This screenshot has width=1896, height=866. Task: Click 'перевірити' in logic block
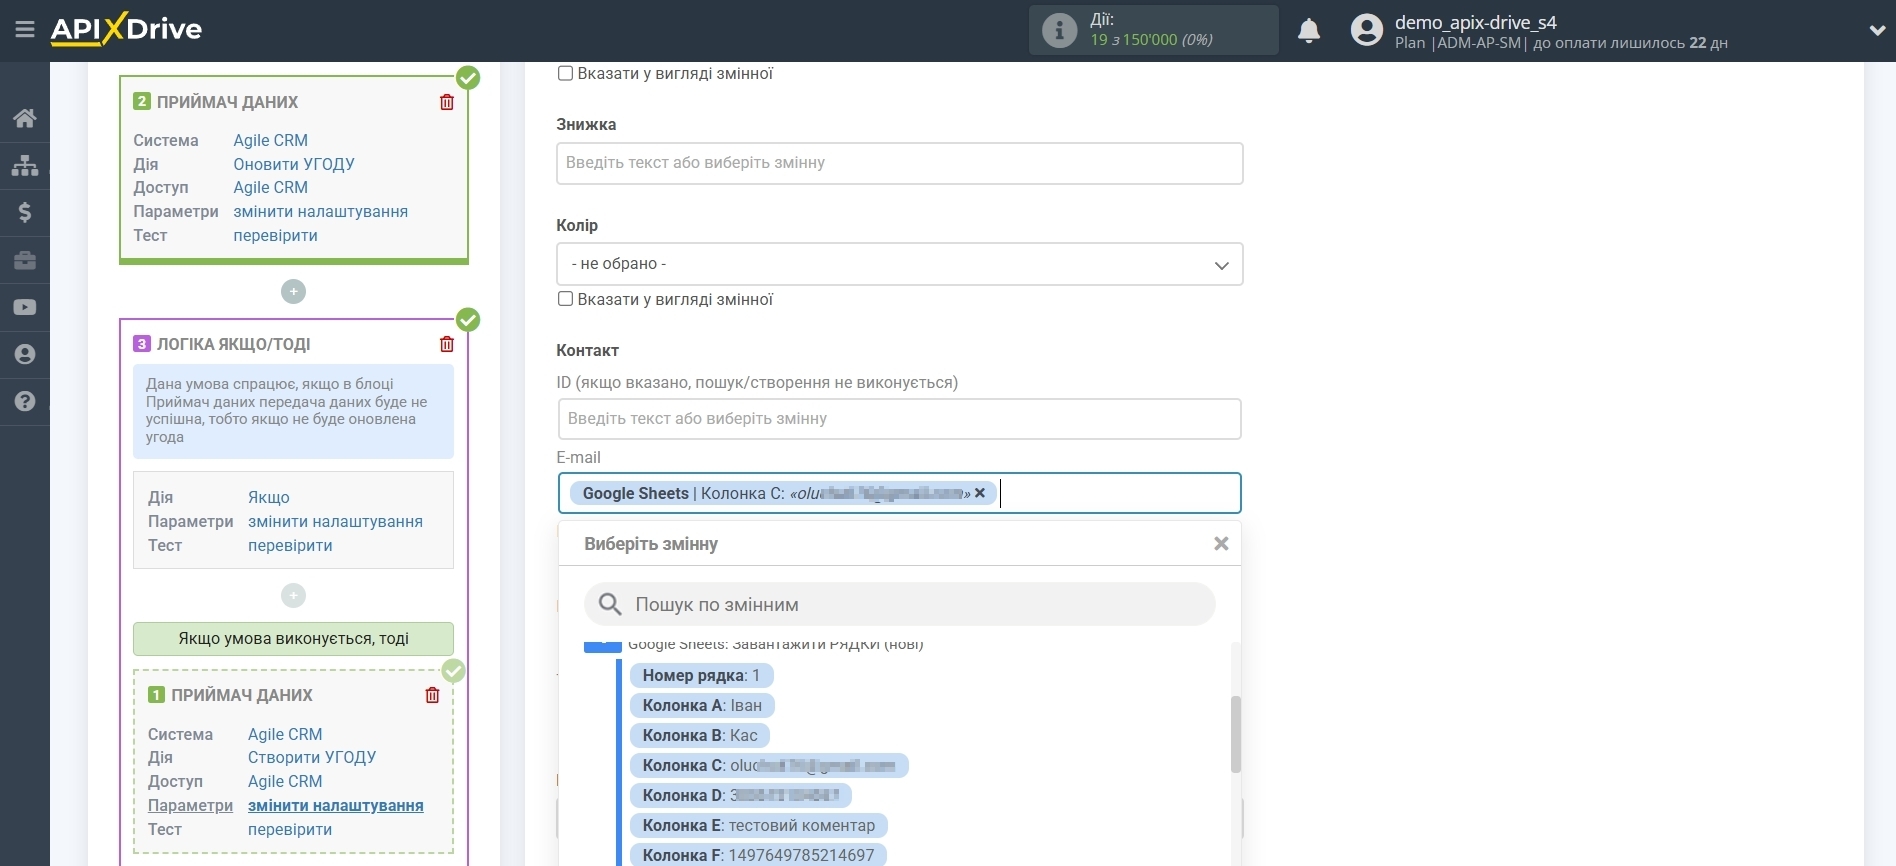coord(290,545)
